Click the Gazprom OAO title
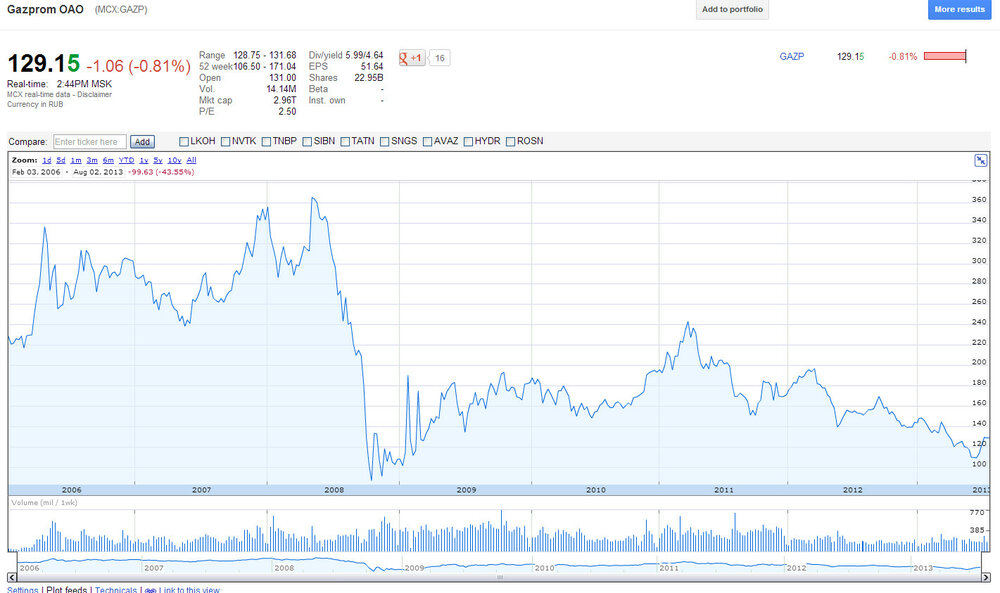 click(45, 10)
